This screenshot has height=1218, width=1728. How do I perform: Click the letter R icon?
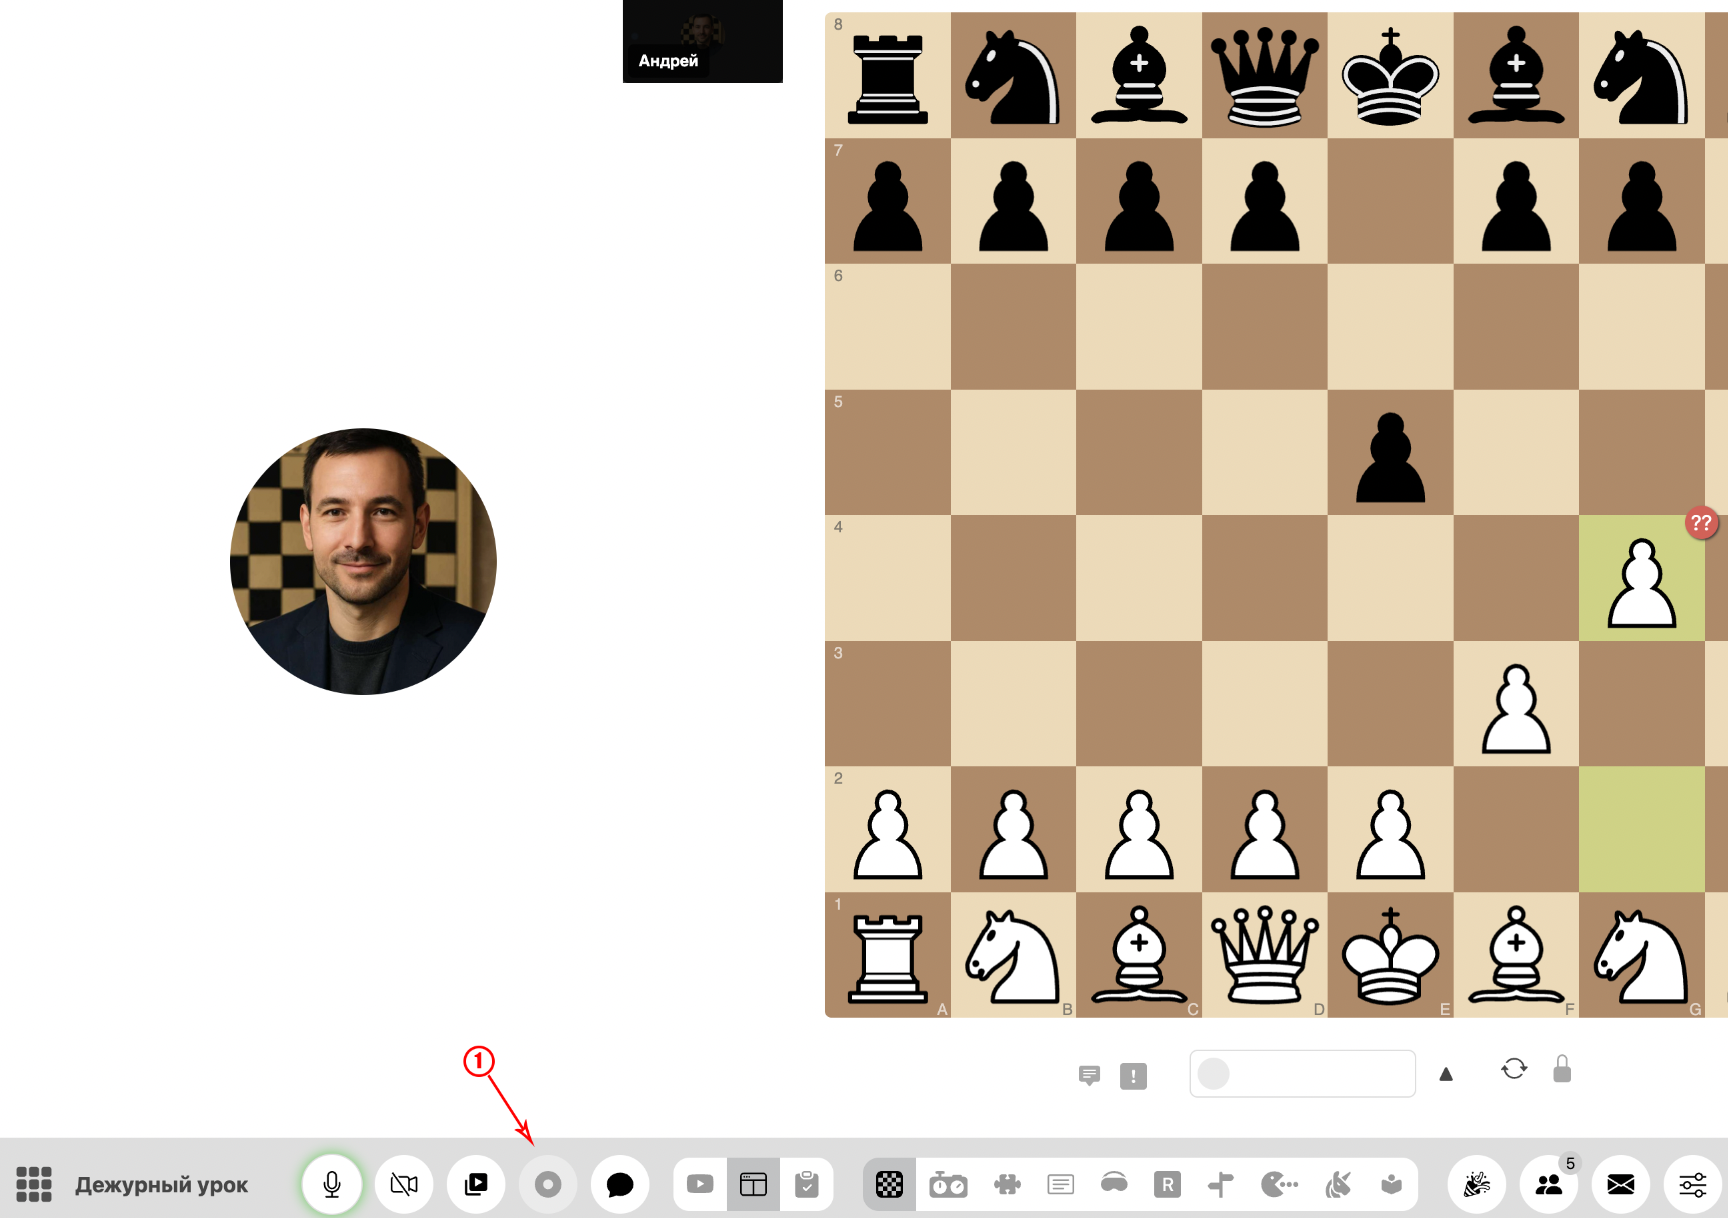pos(1167,1184)
